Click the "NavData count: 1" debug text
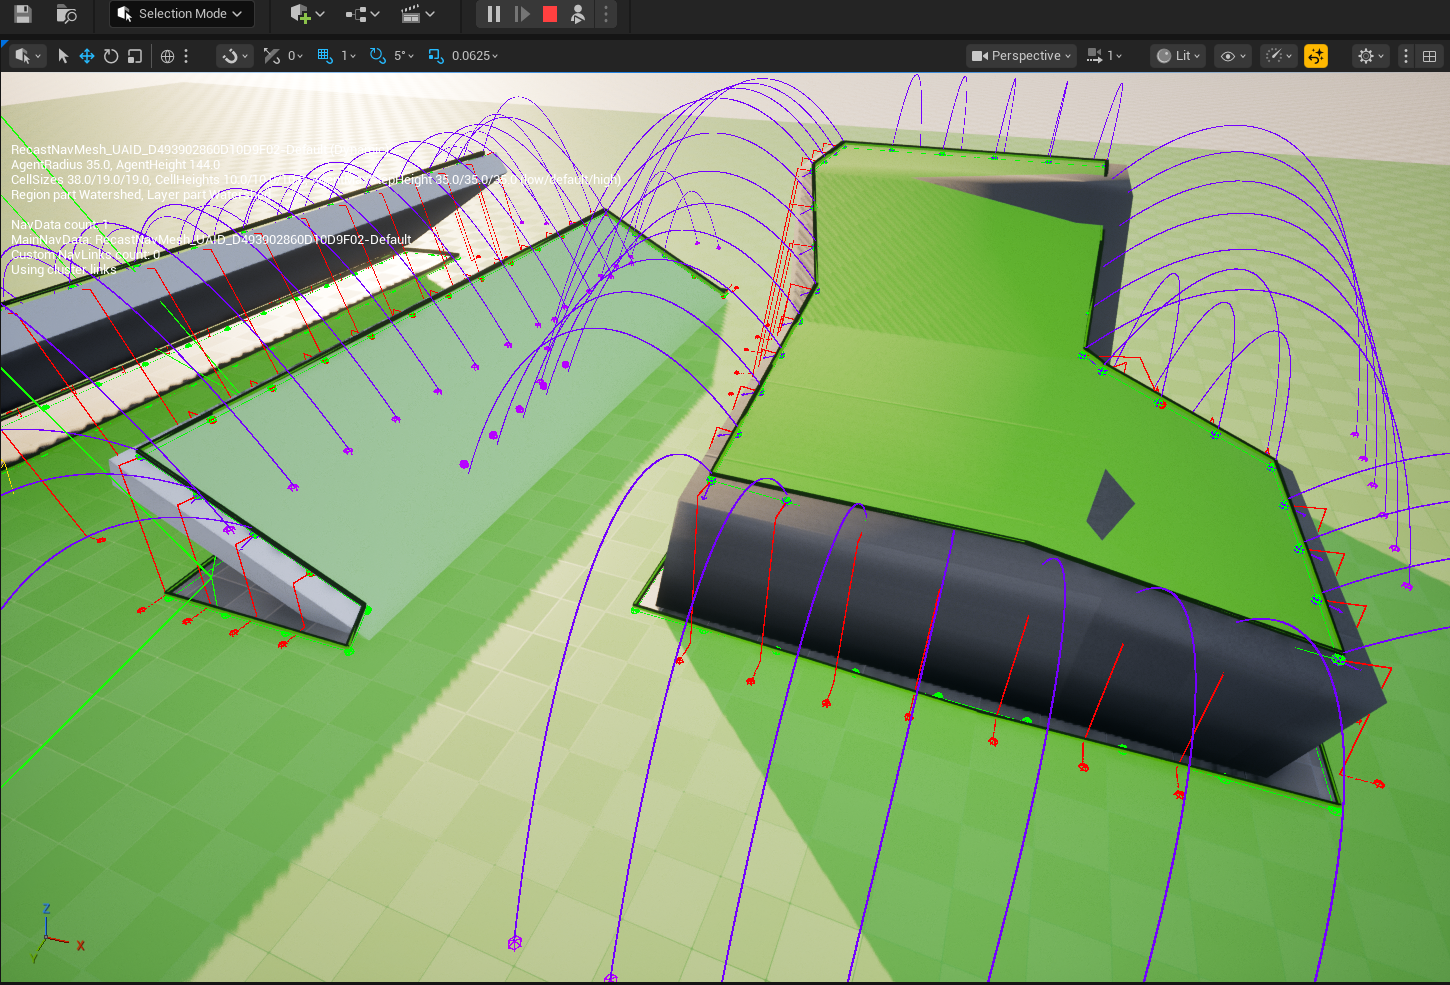Viewport: 1450px width, 985px height. [x=60, y=225]
